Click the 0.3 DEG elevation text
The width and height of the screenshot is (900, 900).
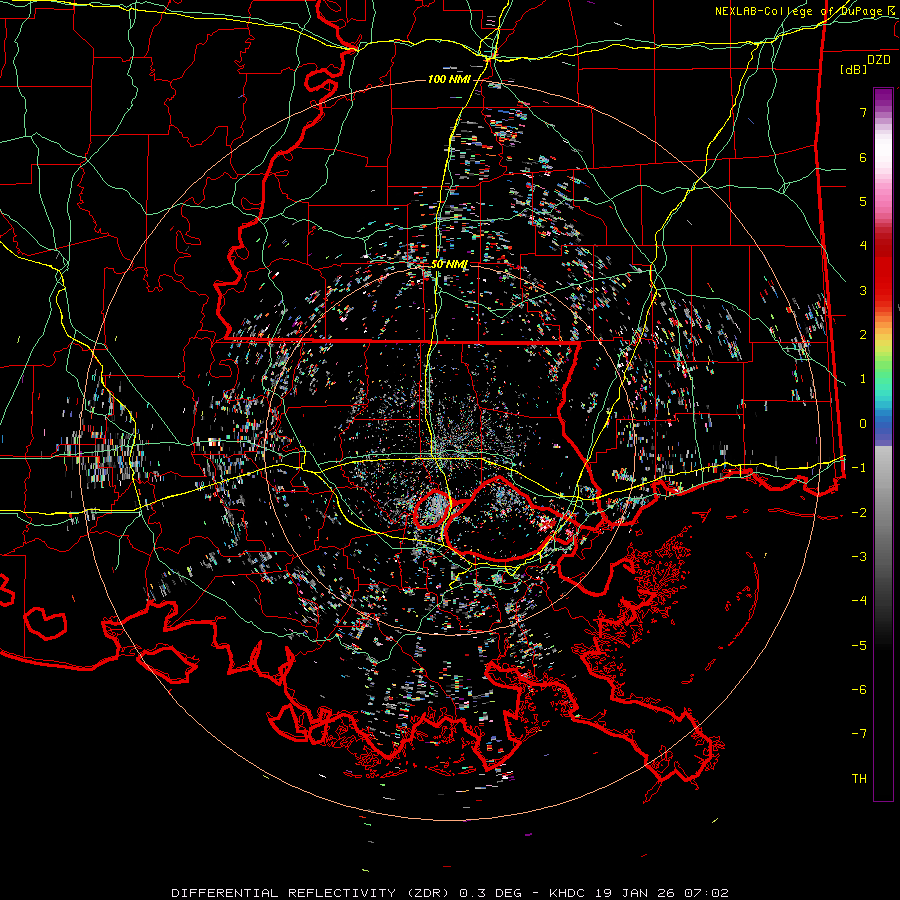pyautogui.click(x=491, y=893)
